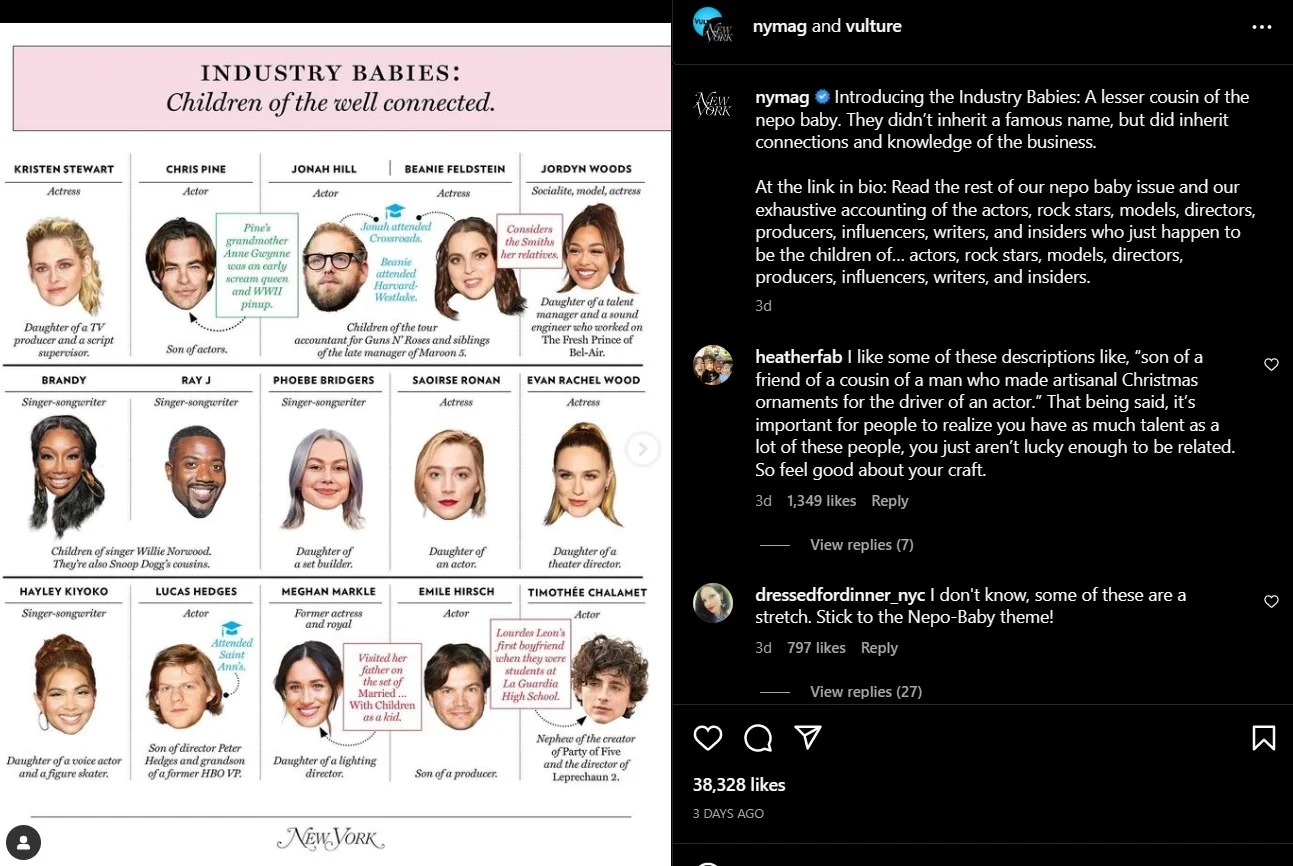Expand View replies (7) under heatherfab's comment
Viewport: 1293px width, 866px height.
[x=861, y=544]
